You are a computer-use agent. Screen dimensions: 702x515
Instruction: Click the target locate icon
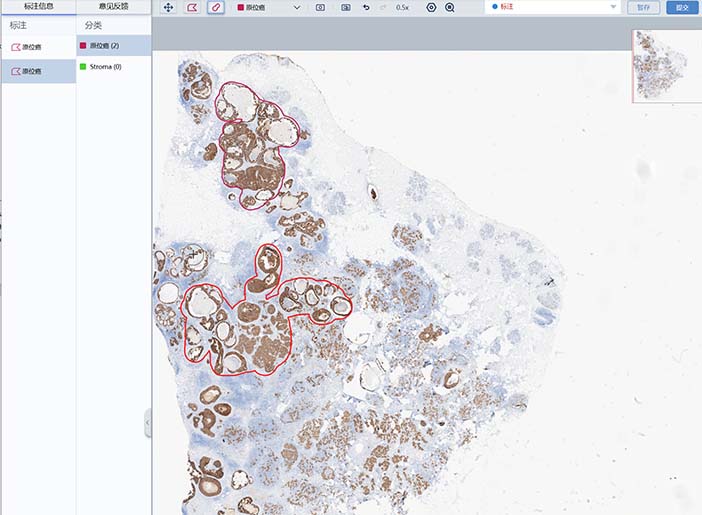pyautogui.click(x=431, y=7)
